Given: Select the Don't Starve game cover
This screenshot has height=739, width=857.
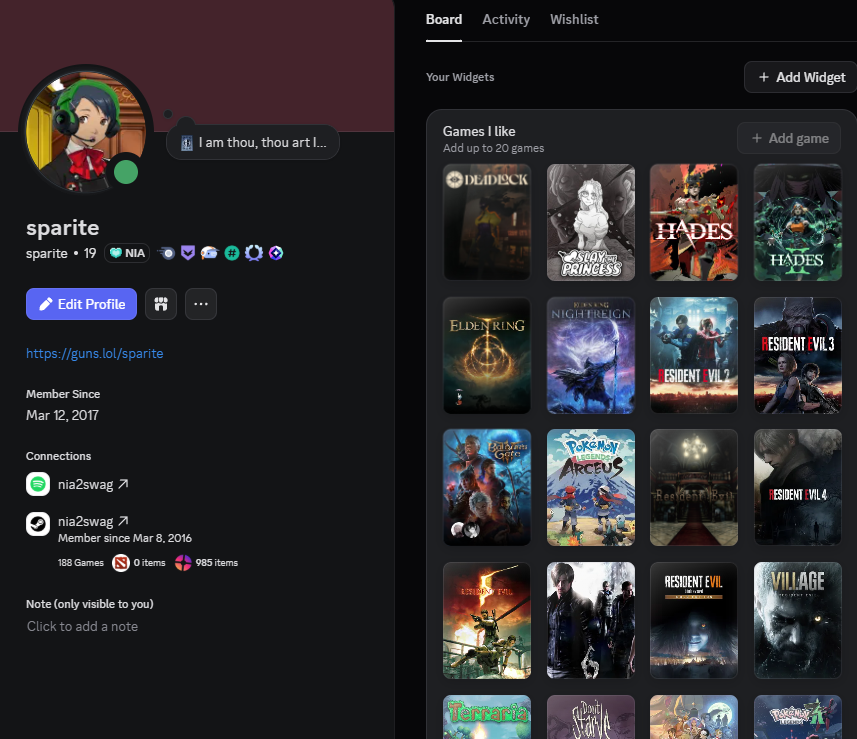Looking at the screenshot, I should pyautogui.click(x=591, y=717).
